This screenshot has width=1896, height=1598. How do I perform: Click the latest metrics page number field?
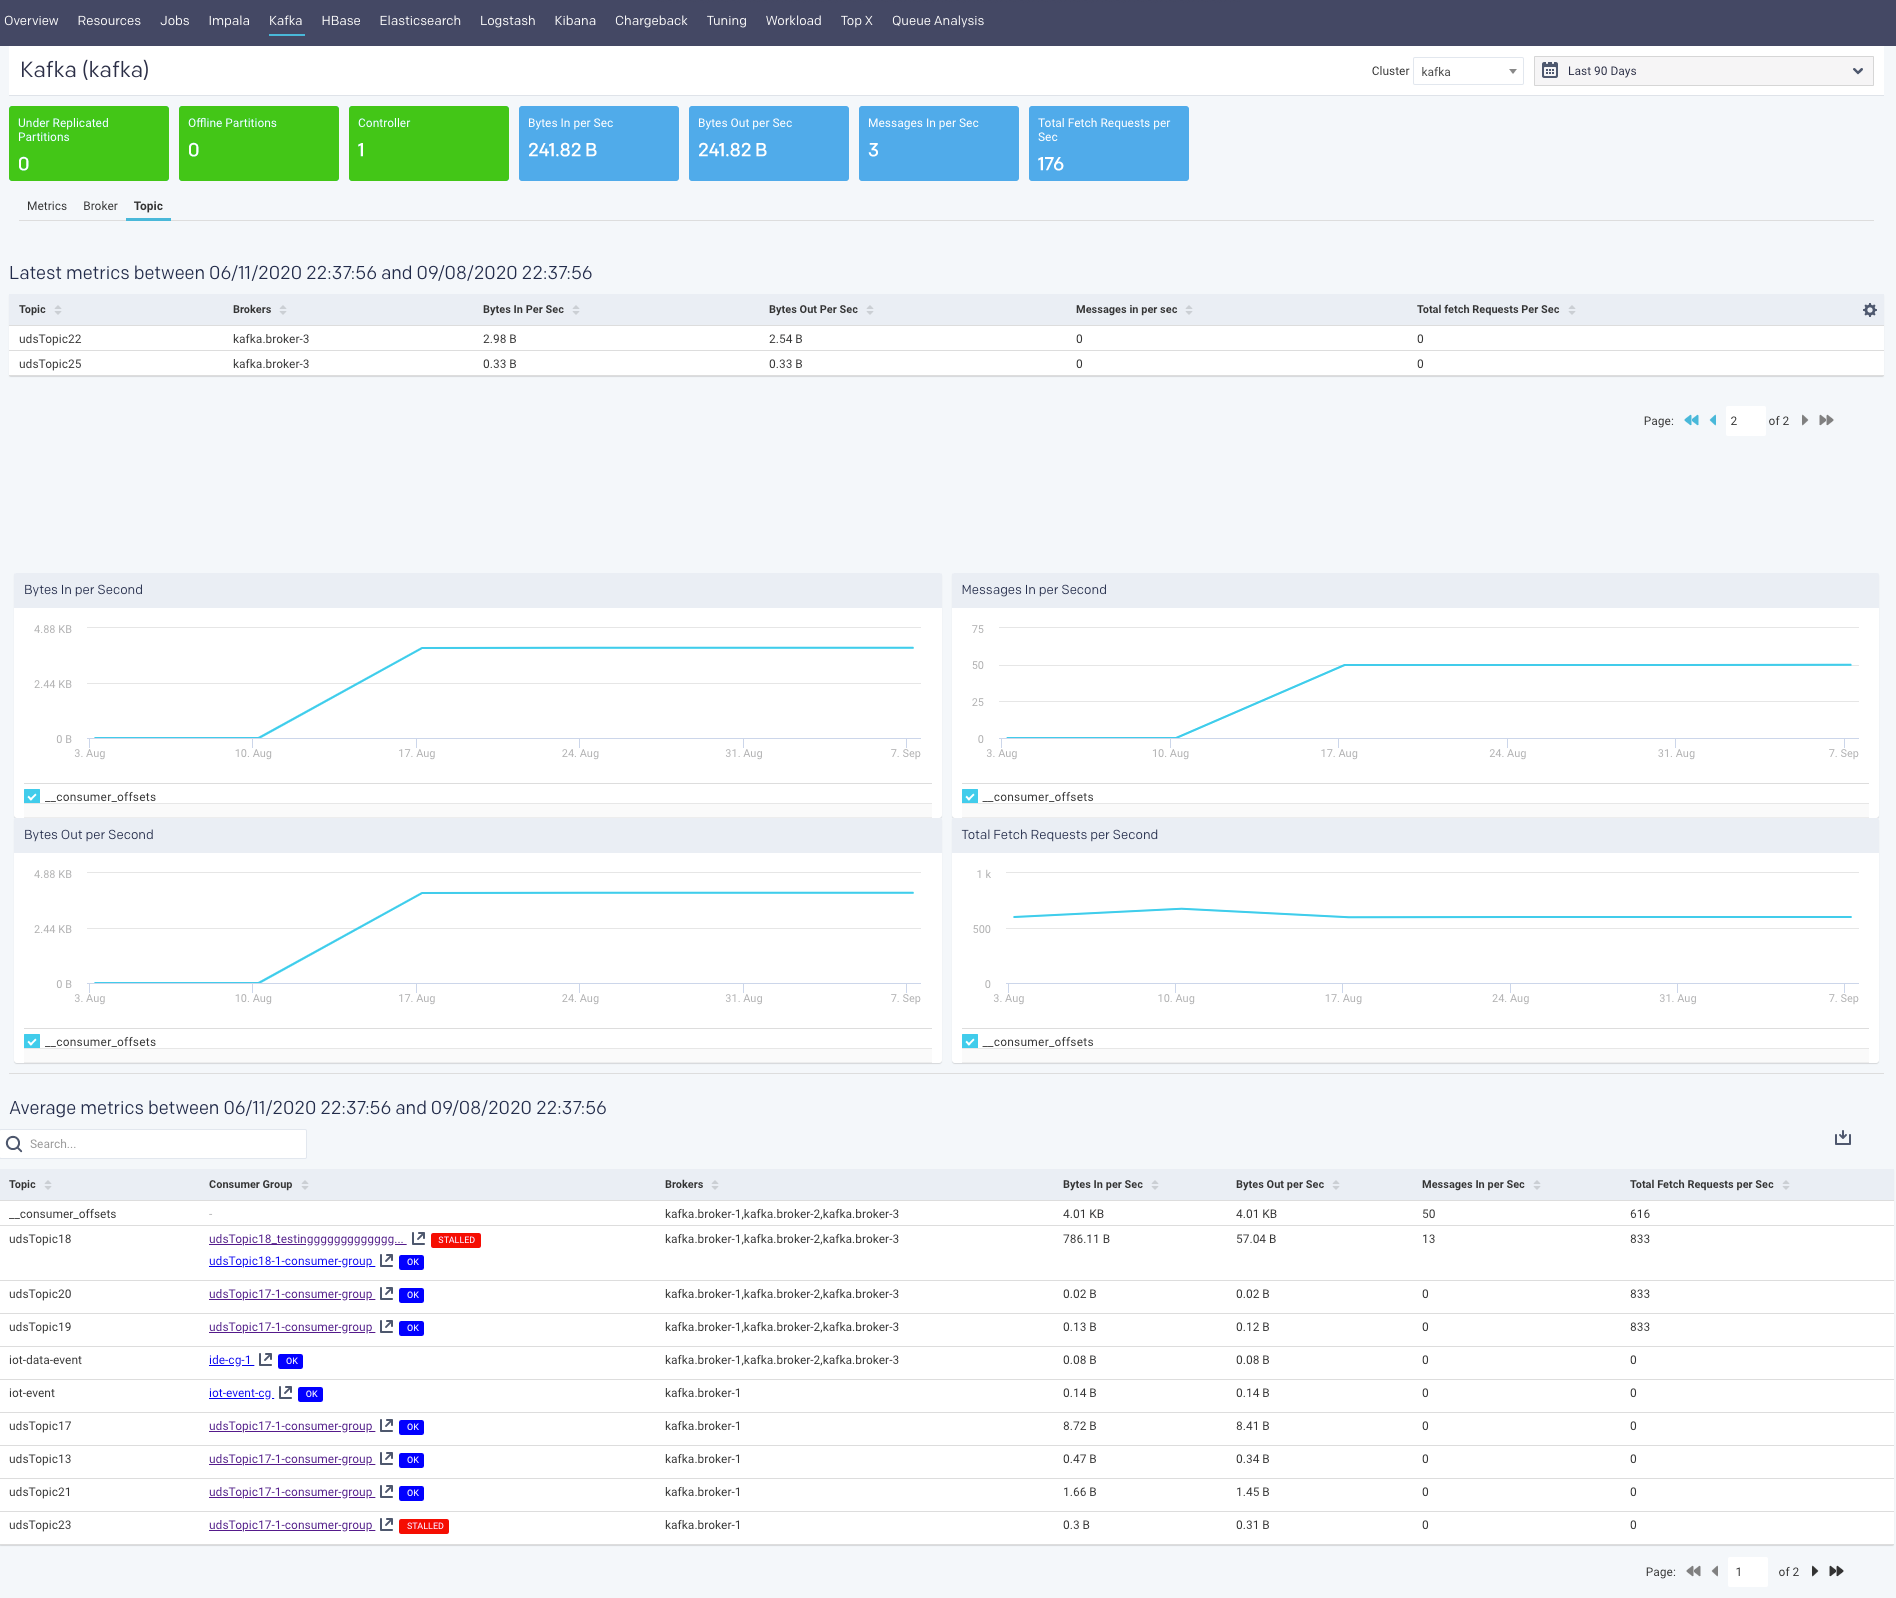coord(1744,421)
